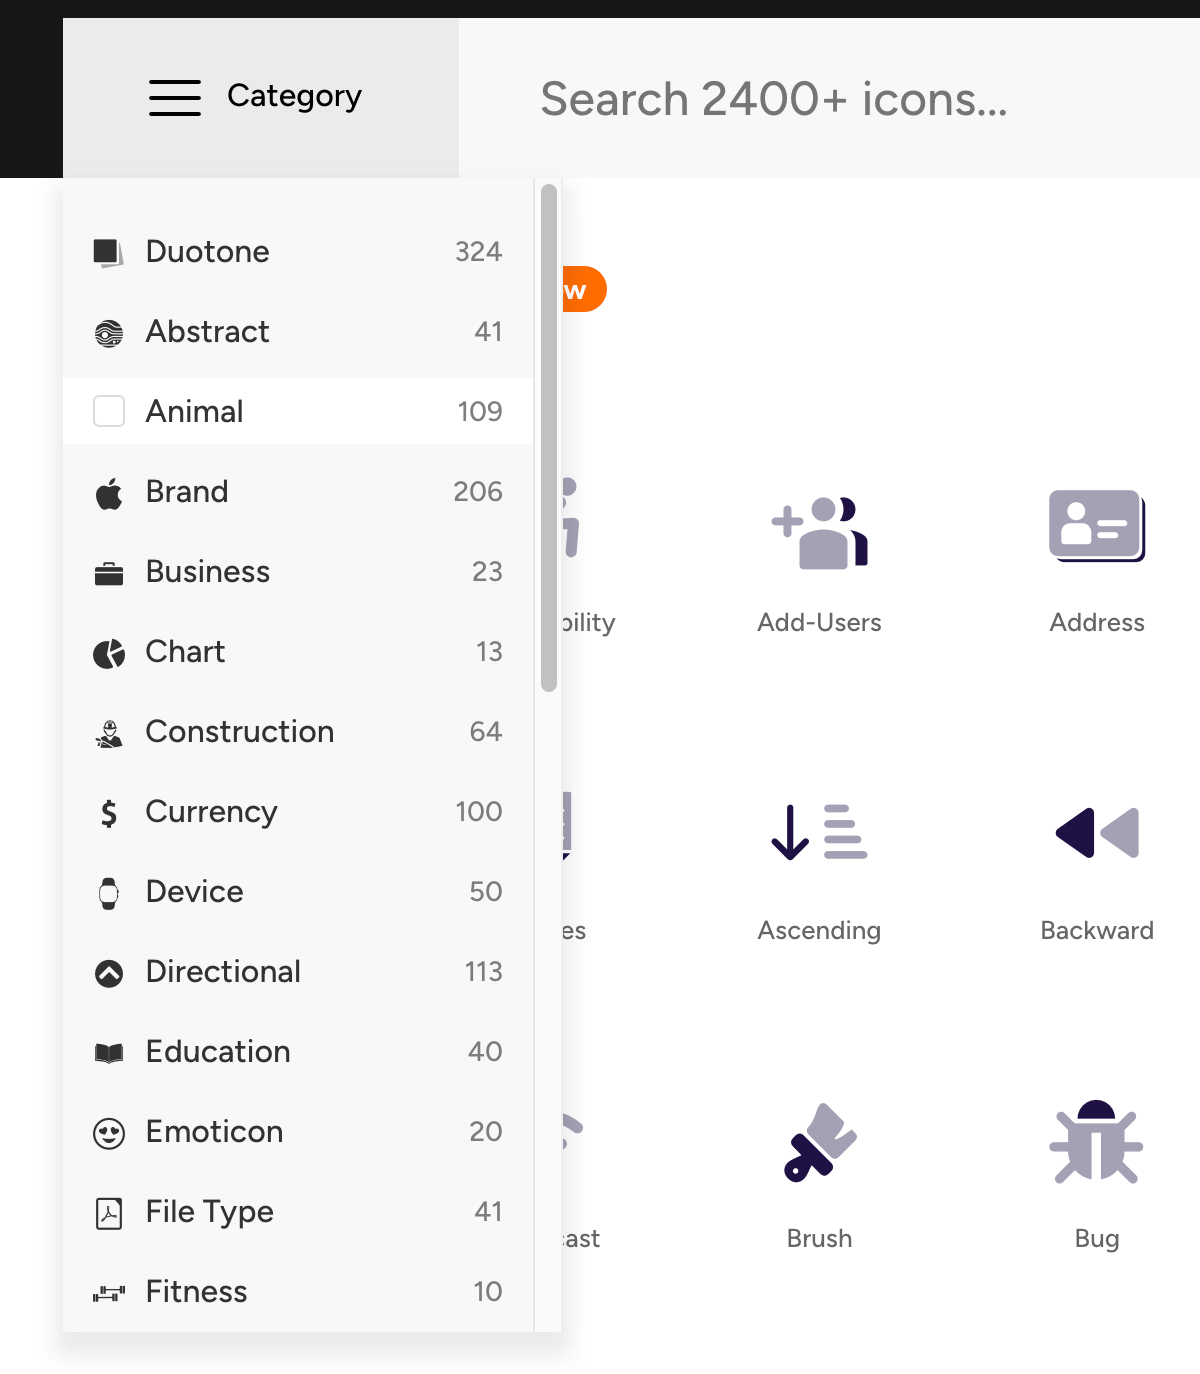Click the Brush icon

pyautogui.click(x=819, y=1142)
